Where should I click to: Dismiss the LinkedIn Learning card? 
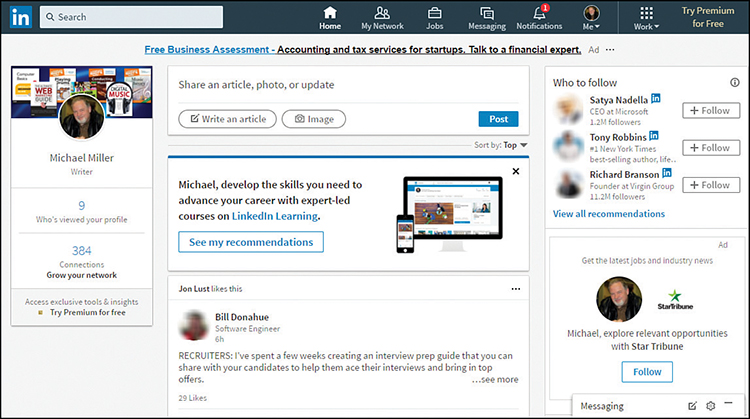click(516, 171)
